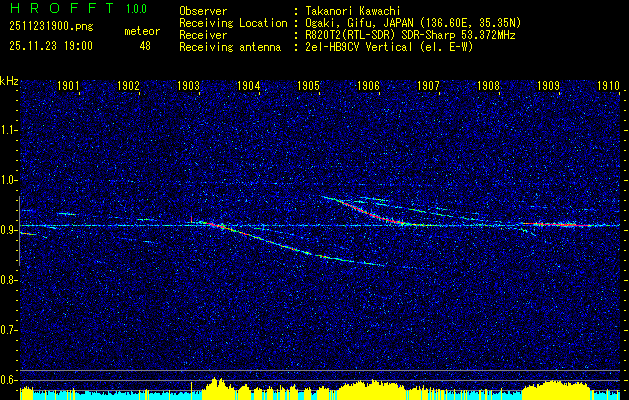Click time marker 1901
The width and height of the screenshot is (629, 400).
coord(68,85)
